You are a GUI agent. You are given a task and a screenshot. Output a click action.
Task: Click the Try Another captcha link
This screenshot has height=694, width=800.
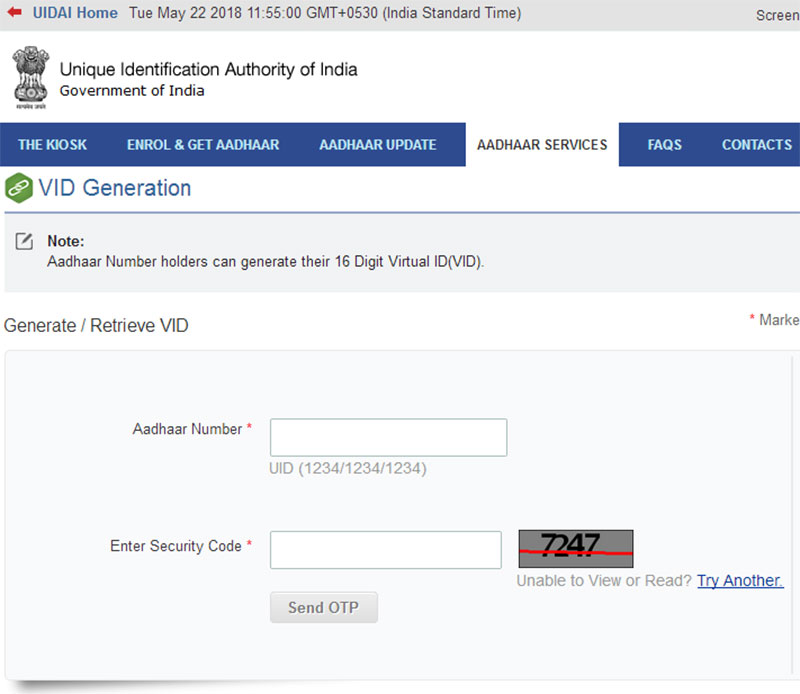740,580
